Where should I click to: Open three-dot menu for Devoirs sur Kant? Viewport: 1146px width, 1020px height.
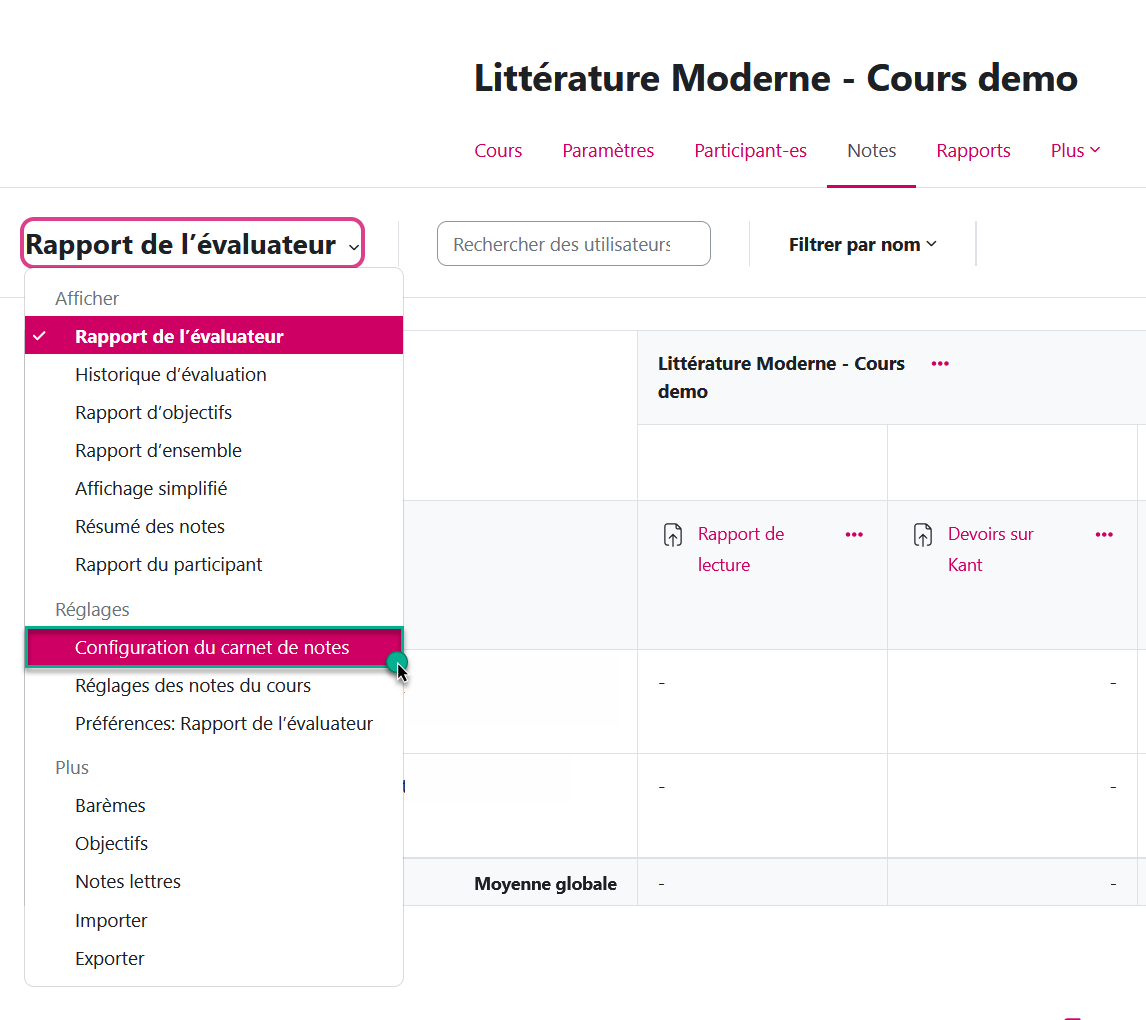[x=1103, y=535]
